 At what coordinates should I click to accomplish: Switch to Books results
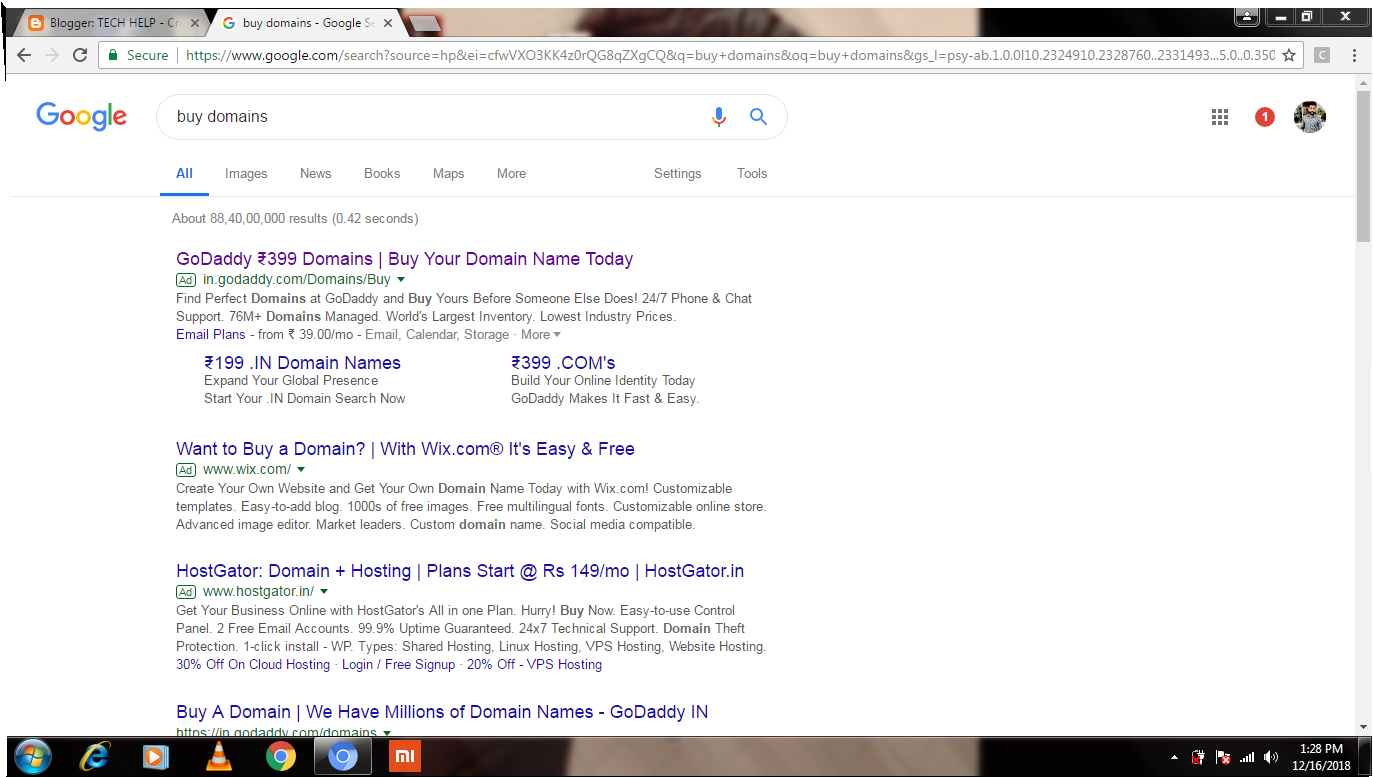[382, 173]
